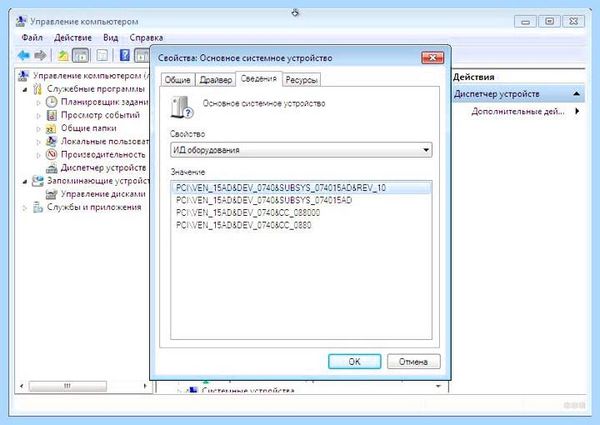The image size is (600, 425).
Task: Select Диспетчер устройств in the left tree
Action: click(104, 168)
